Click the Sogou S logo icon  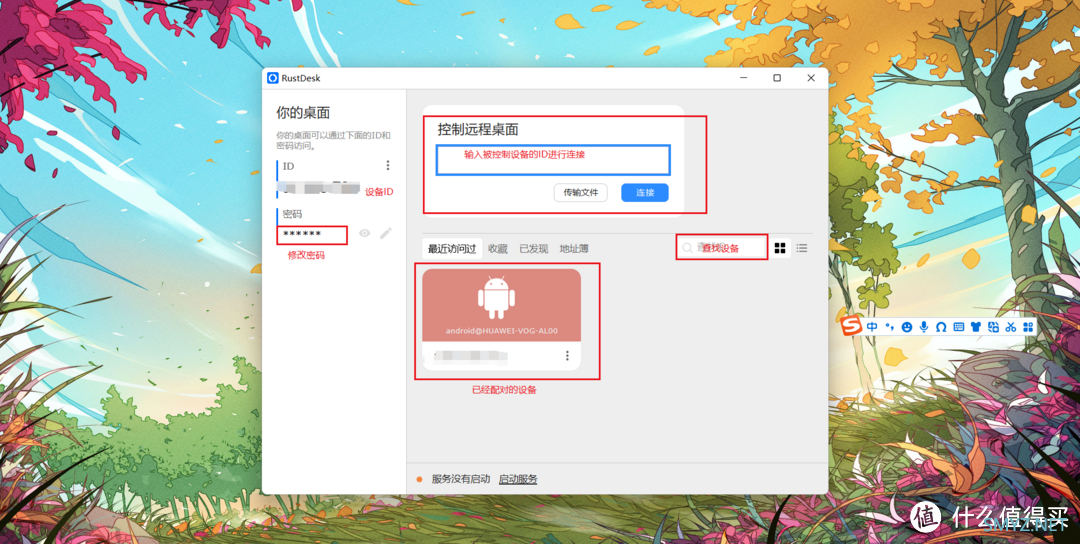coord(852,326)
